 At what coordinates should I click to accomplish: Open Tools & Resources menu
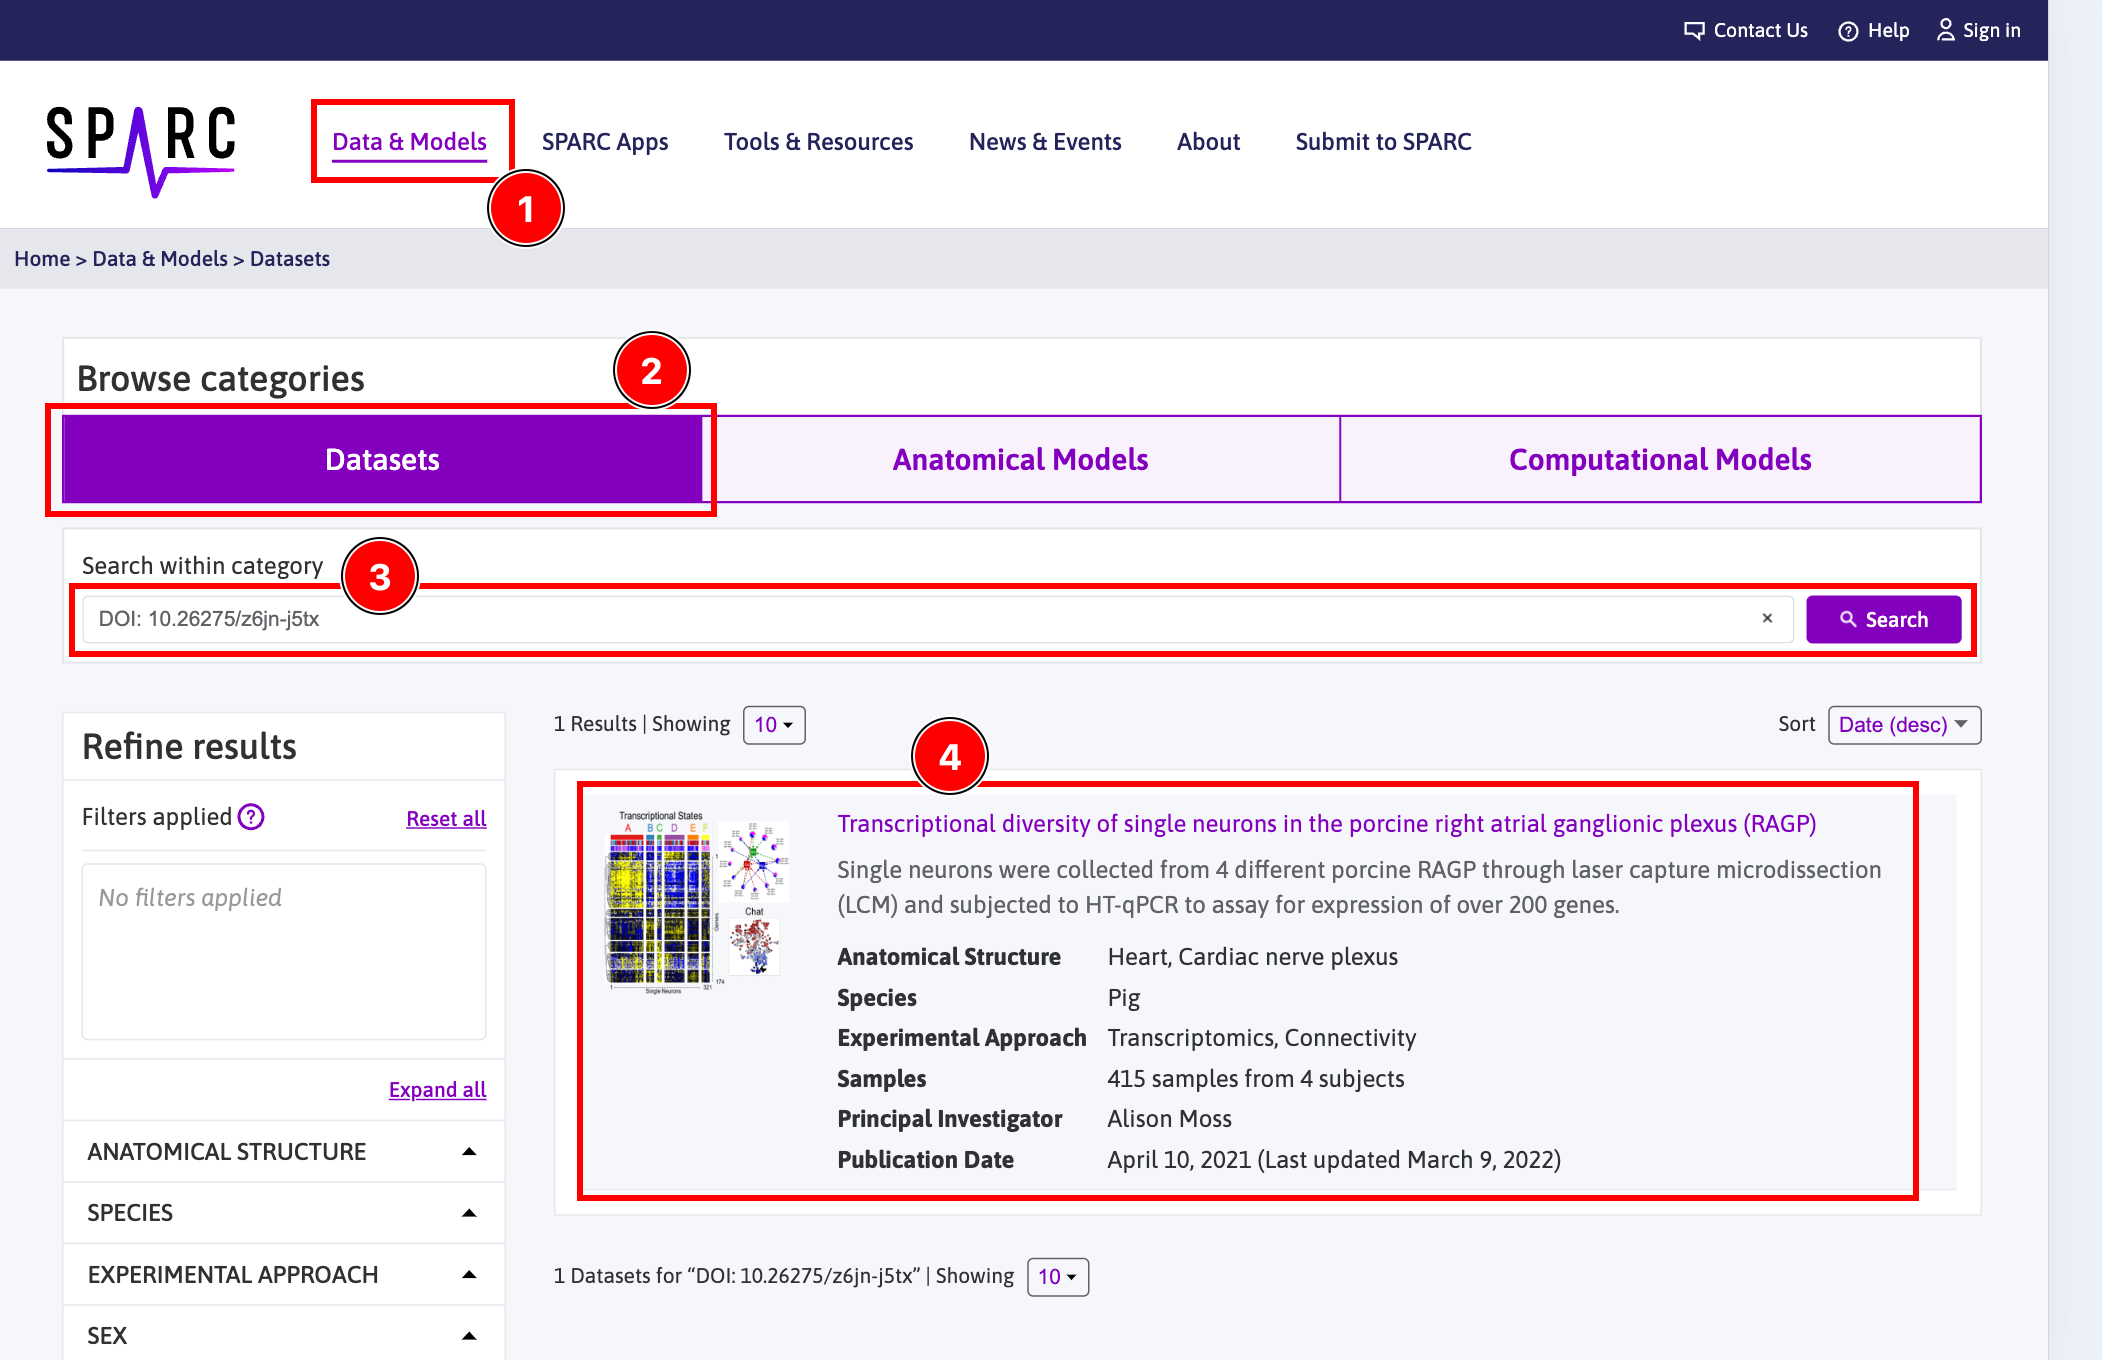[x=818, y=142]
